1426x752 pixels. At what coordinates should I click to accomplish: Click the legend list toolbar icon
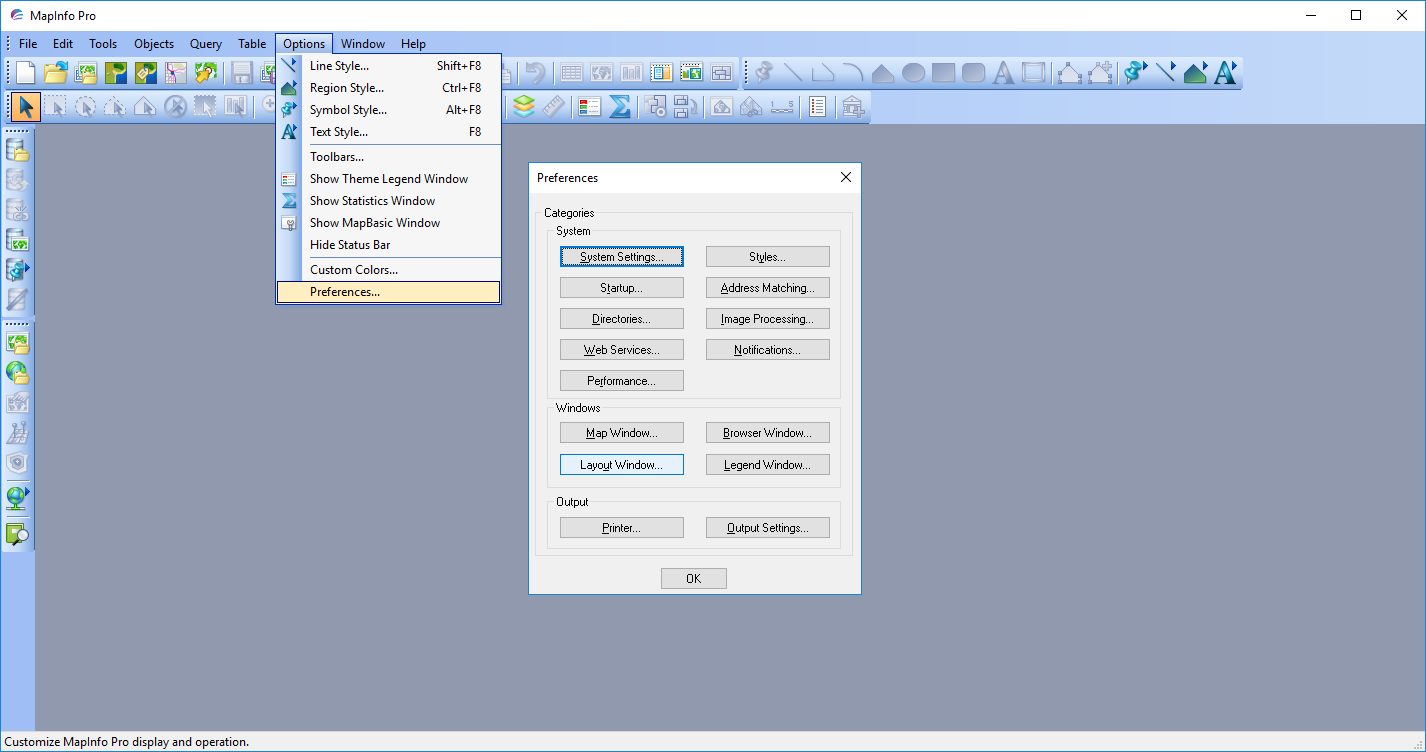pyautogui.click(x=590, y=106)
